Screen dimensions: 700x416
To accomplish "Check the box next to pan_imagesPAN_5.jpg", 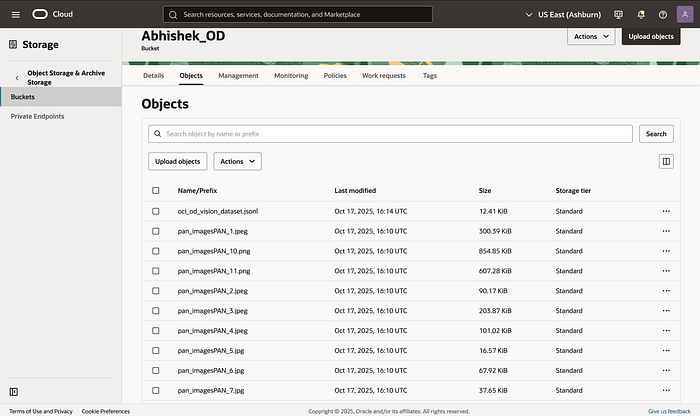I will point(155,350).
